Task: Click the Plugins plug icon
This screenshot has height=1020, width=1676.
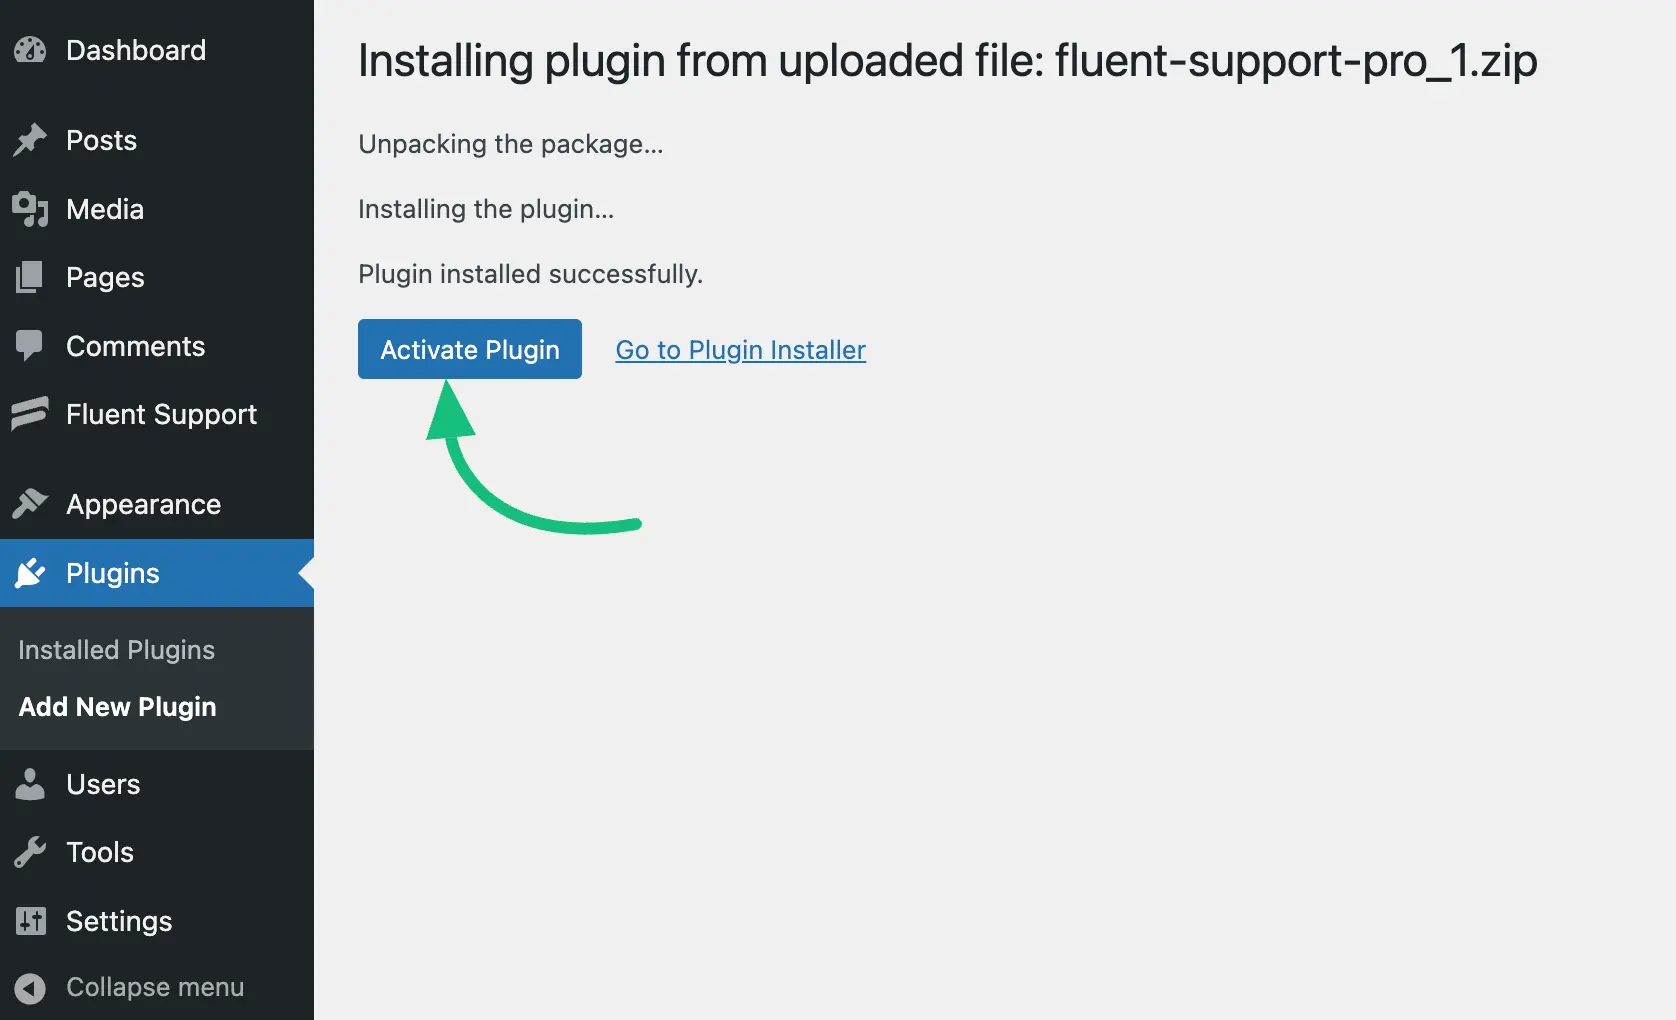Action: tap(30, 573)
